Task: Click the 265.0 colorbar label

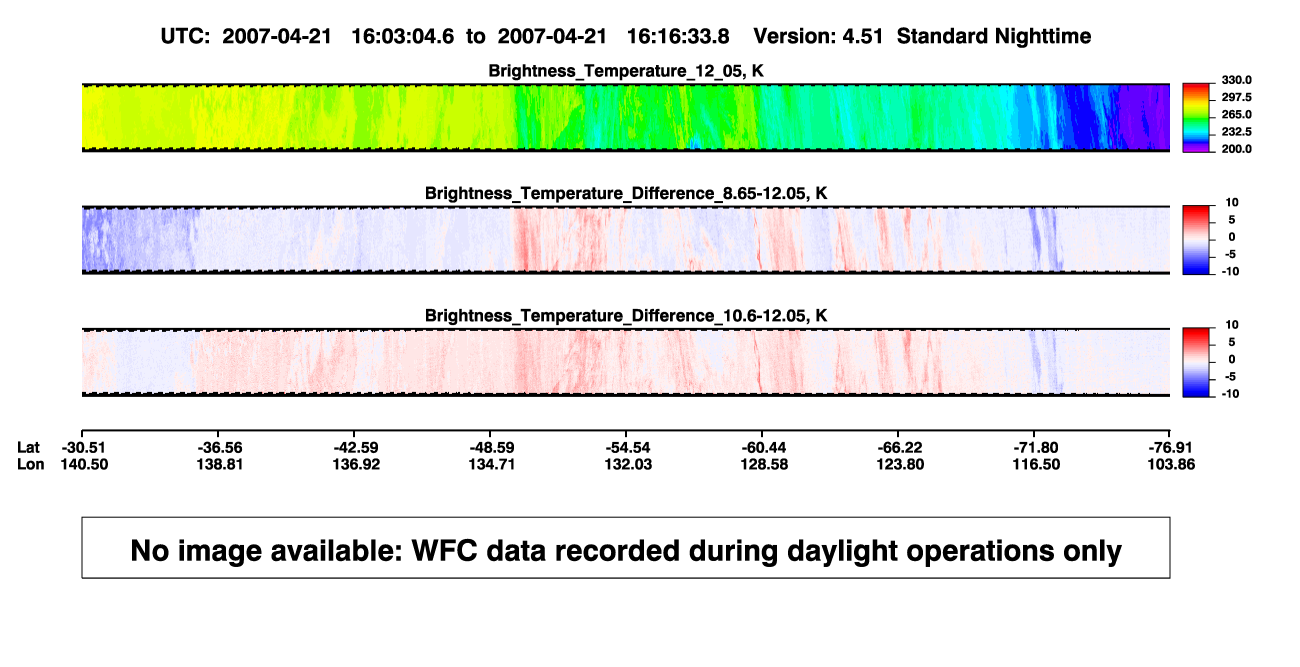Action: [1235, 114]
